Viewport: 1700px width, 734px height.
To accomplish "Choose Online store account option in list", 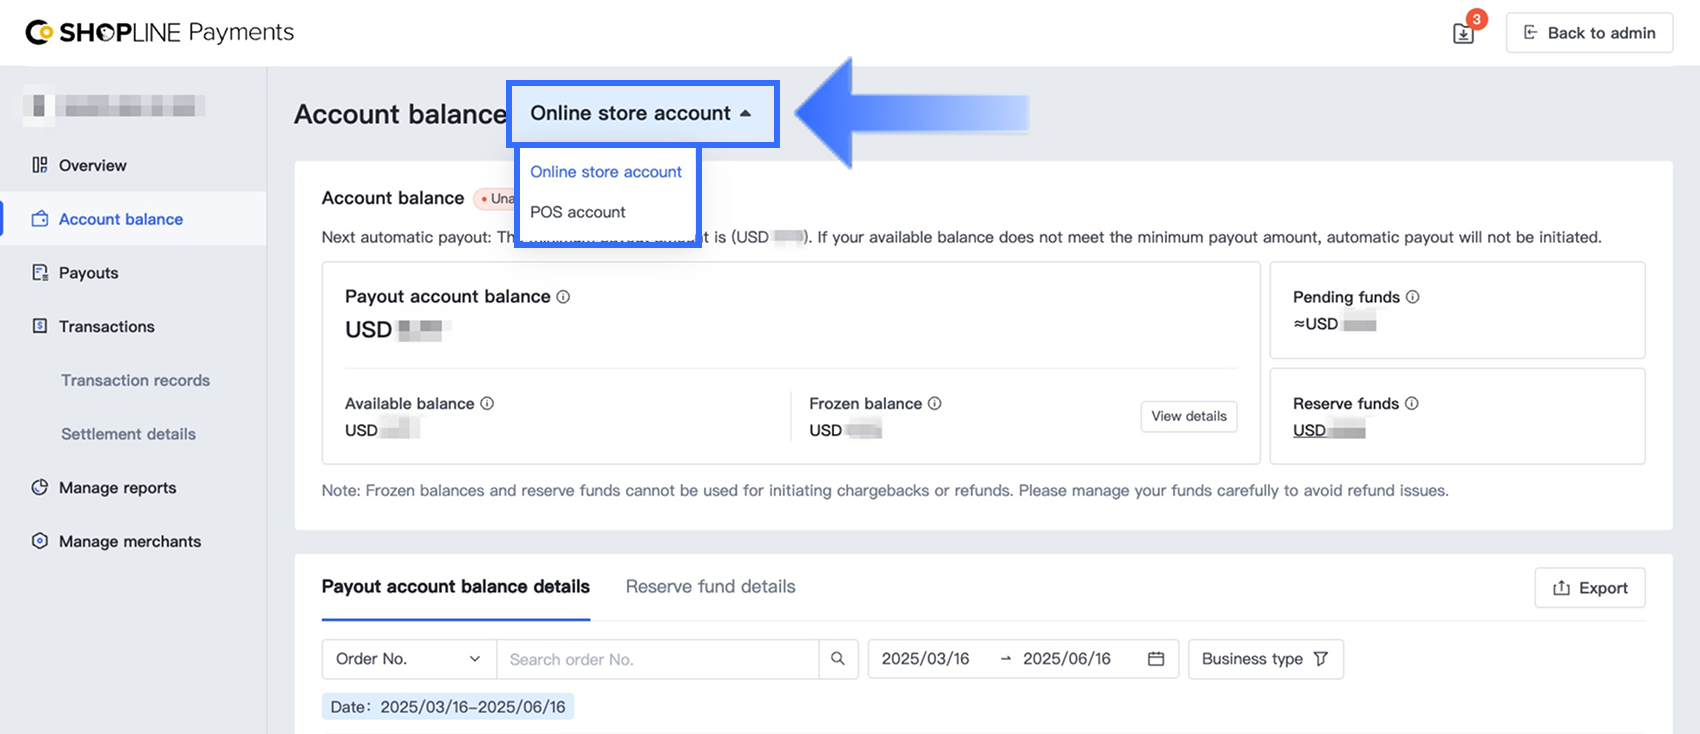I will 606,172.
